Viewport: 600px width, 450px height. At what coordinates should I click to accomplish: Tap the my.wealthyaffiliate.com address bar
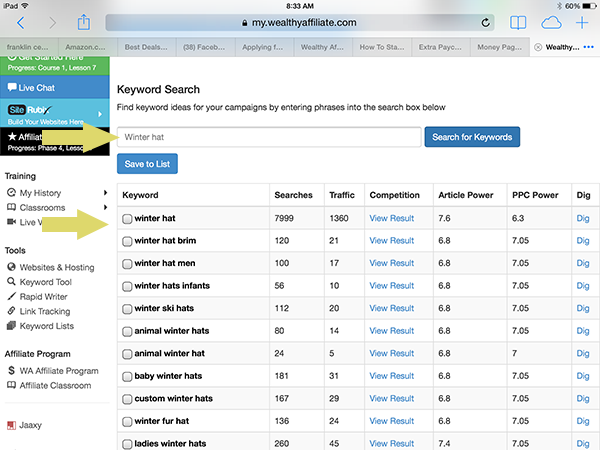pyautogui.click(x=300, y=23)
